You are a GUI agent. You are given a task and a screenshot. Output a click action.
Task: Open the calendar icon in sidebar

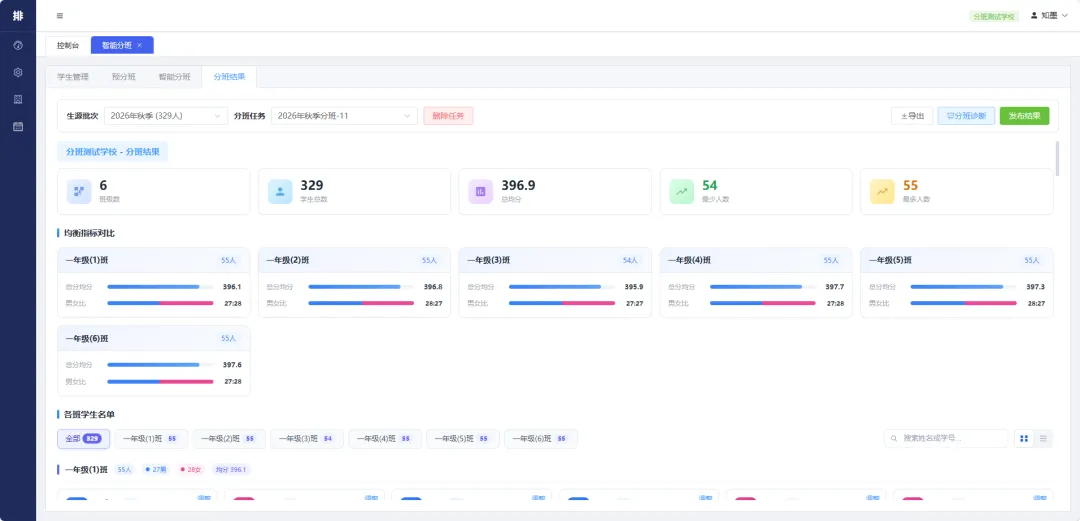click(18, 127)
